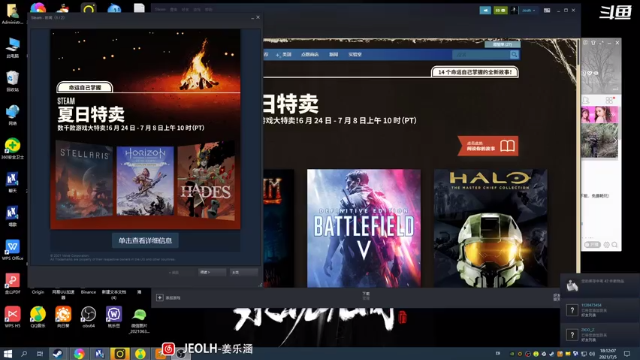Open the wishlist button above store search

click(x=502, y=44)
